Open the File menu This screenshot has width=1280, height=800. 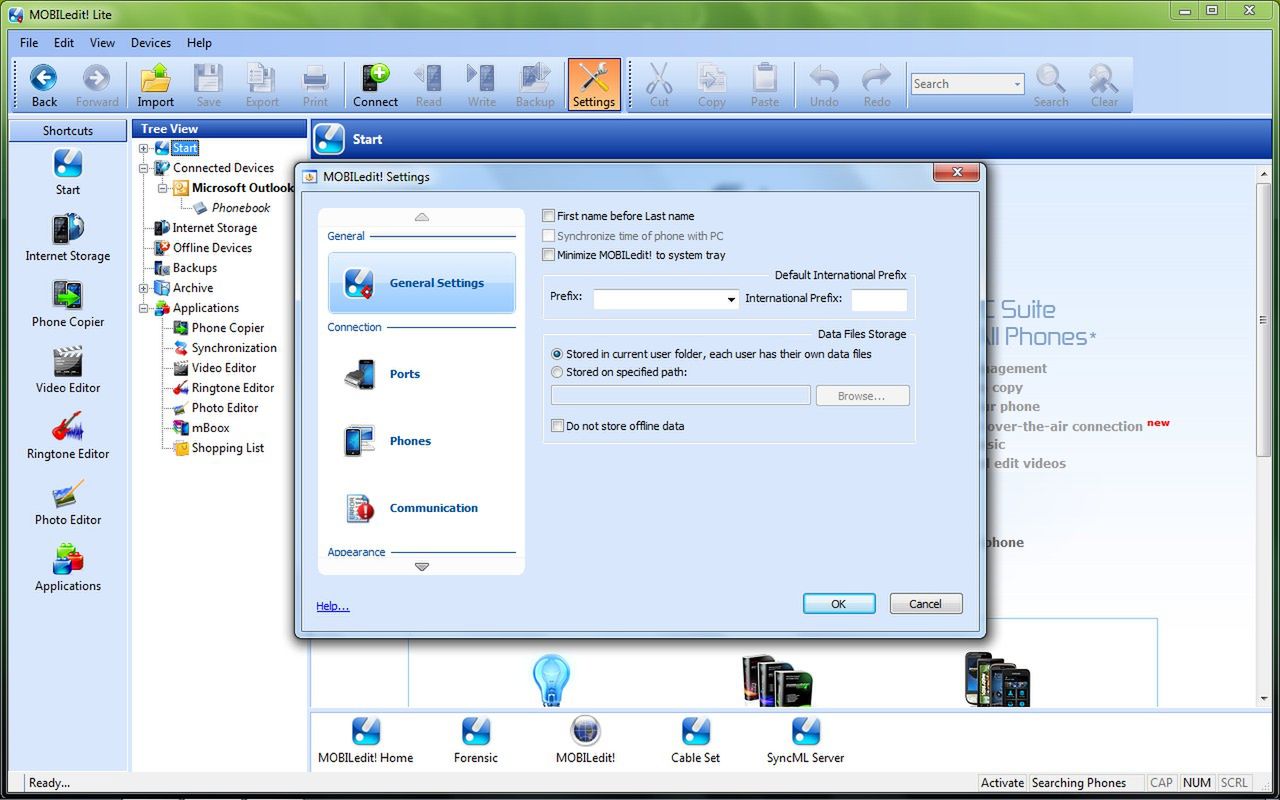[x=29, y=43]
